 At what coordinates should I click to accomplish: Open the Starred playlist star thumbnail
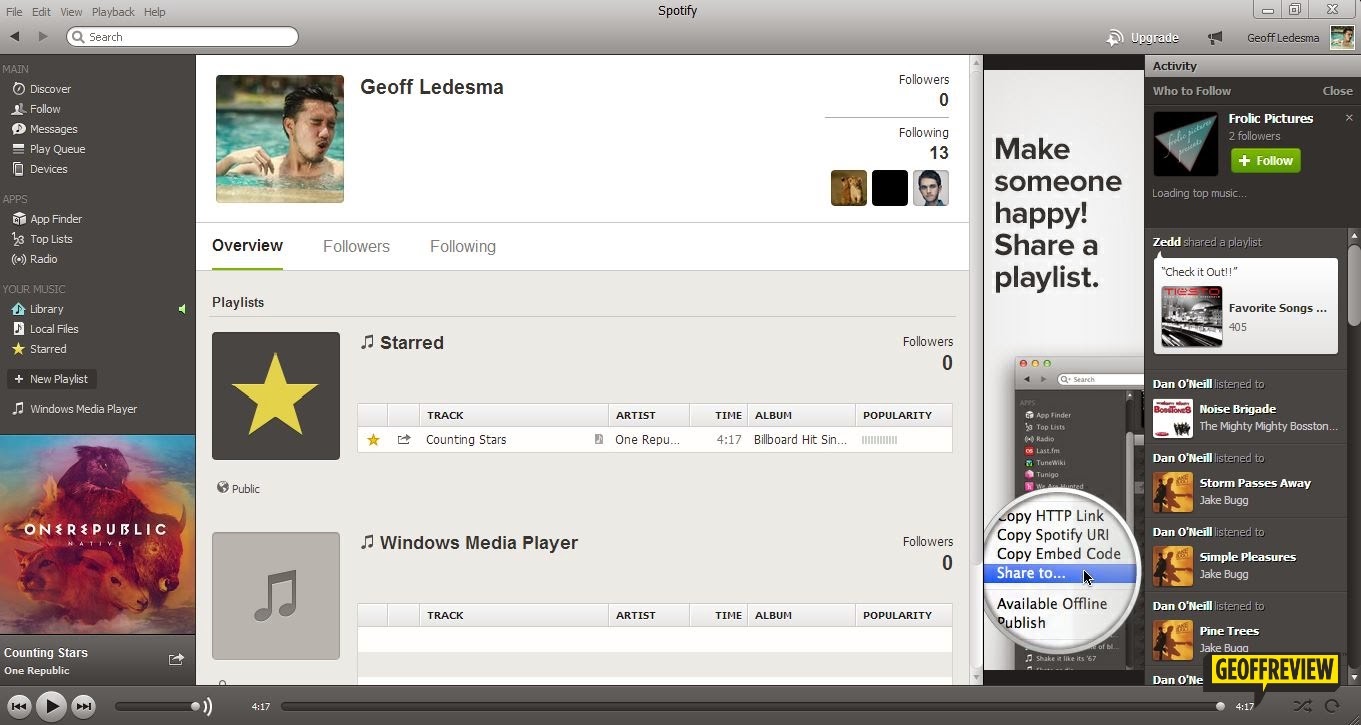tap(276, 396)
